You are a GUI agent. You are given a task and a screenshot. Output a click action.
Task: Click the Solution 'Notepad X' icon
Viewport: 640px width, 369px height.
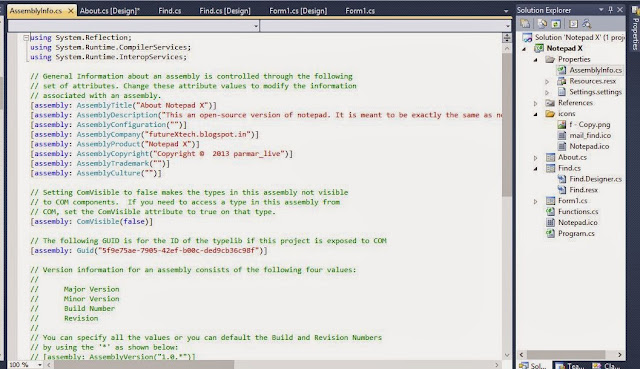[x=527, y=38]
